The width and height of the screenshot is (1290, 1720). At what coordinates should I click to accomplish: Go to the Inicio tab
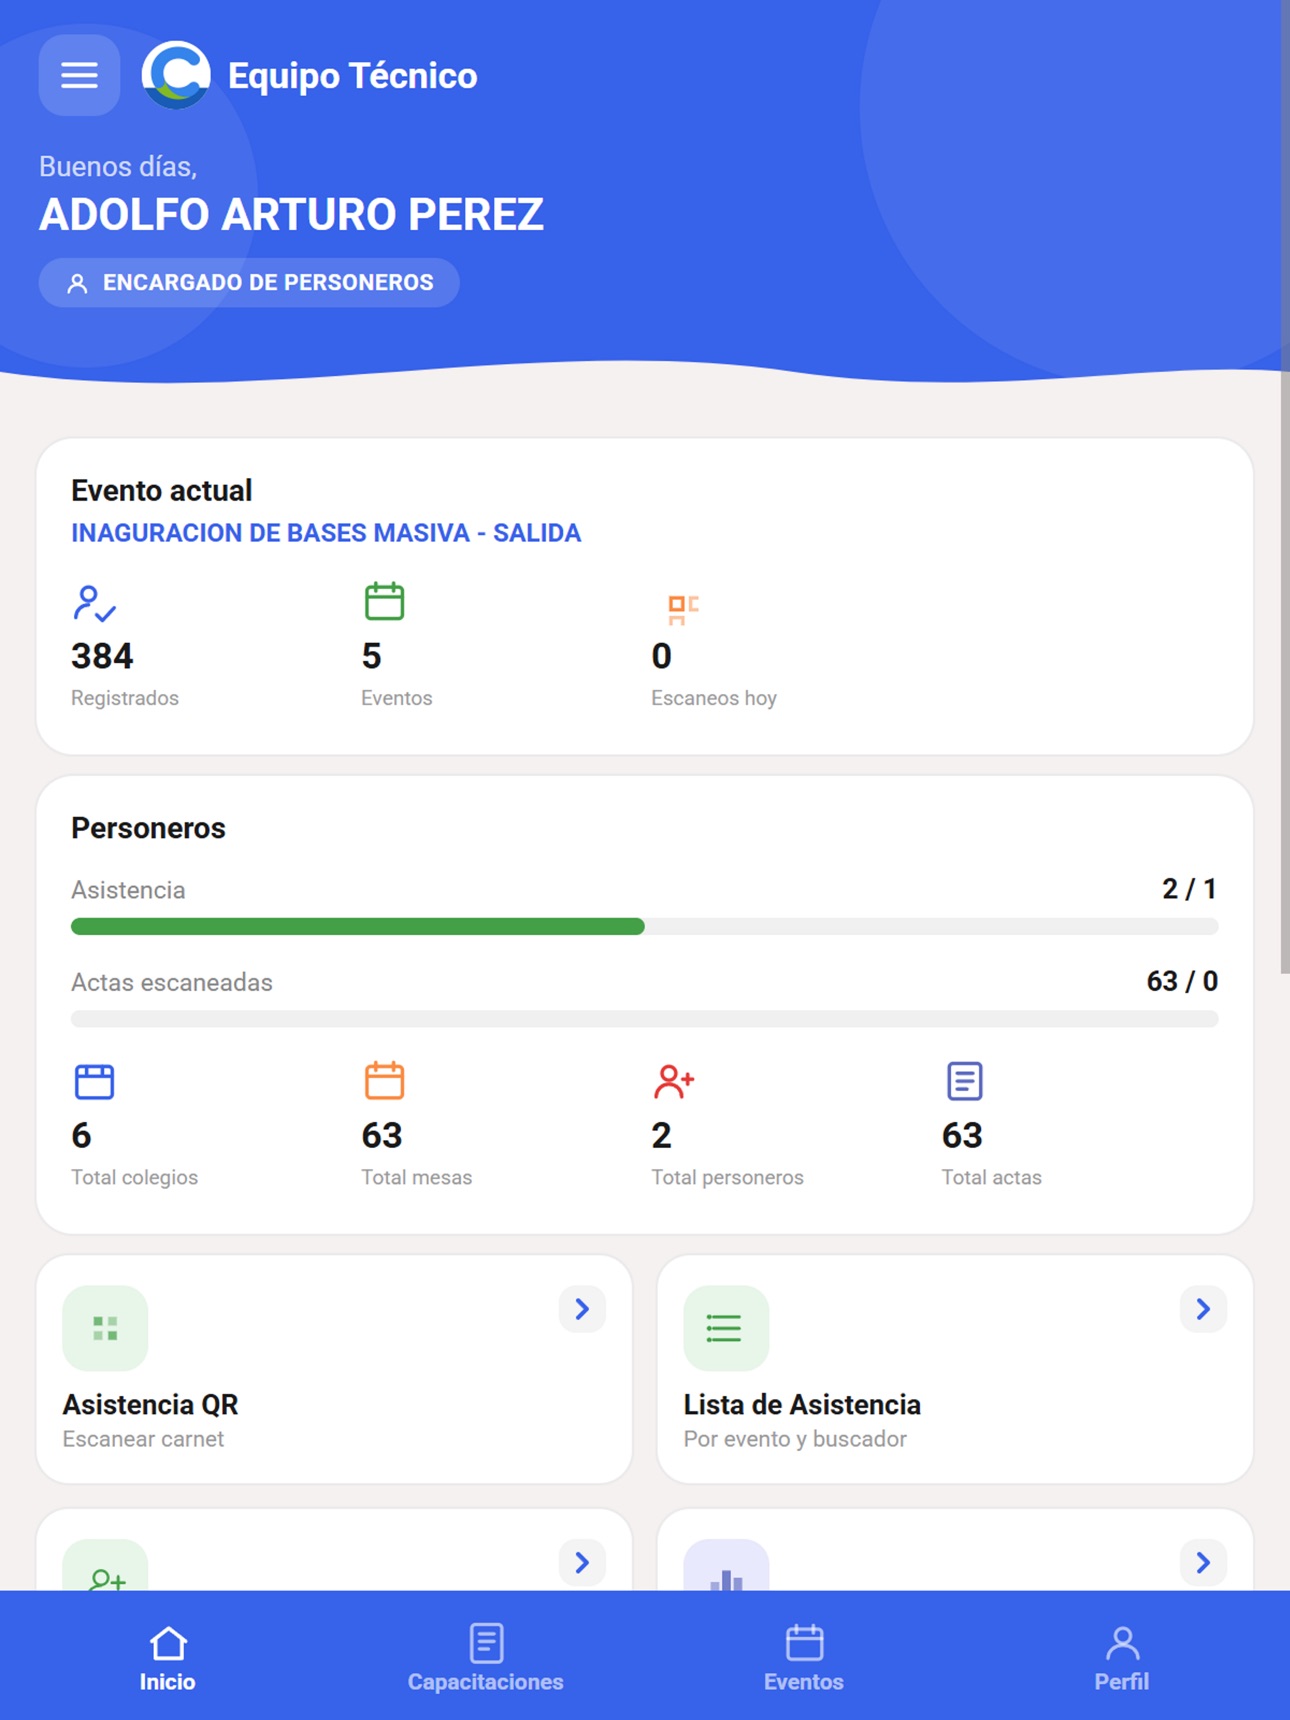[x=167, y=1658]
